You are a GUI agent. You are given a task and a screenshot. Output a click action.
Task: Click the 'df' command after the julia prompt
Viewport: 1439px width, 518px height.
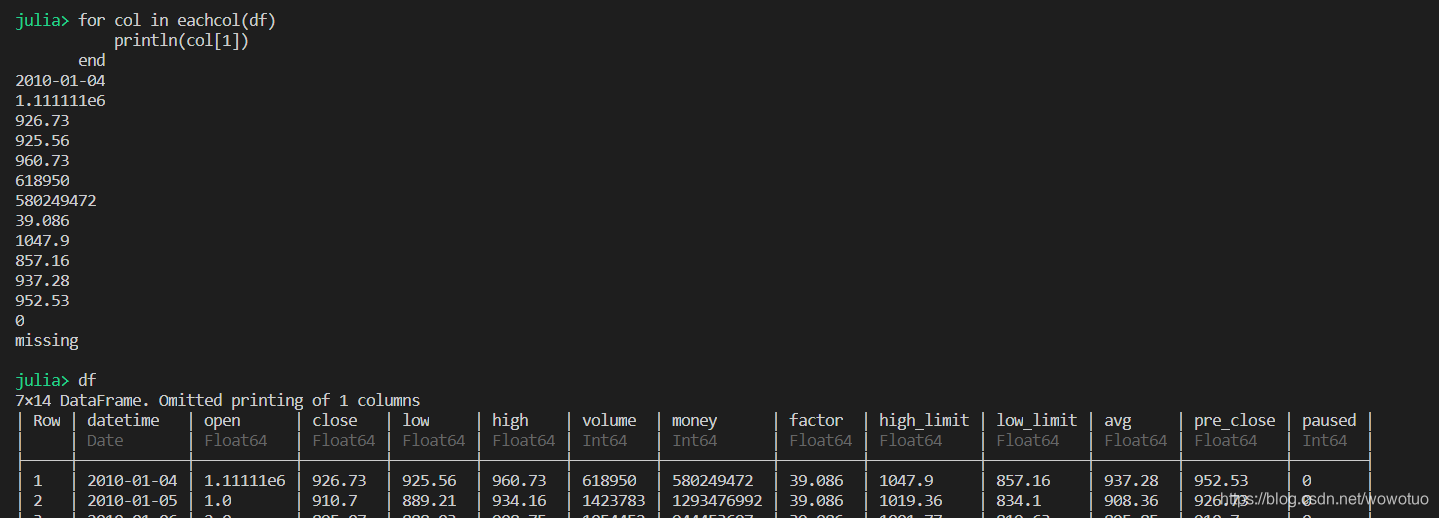(x=87, y=381)
